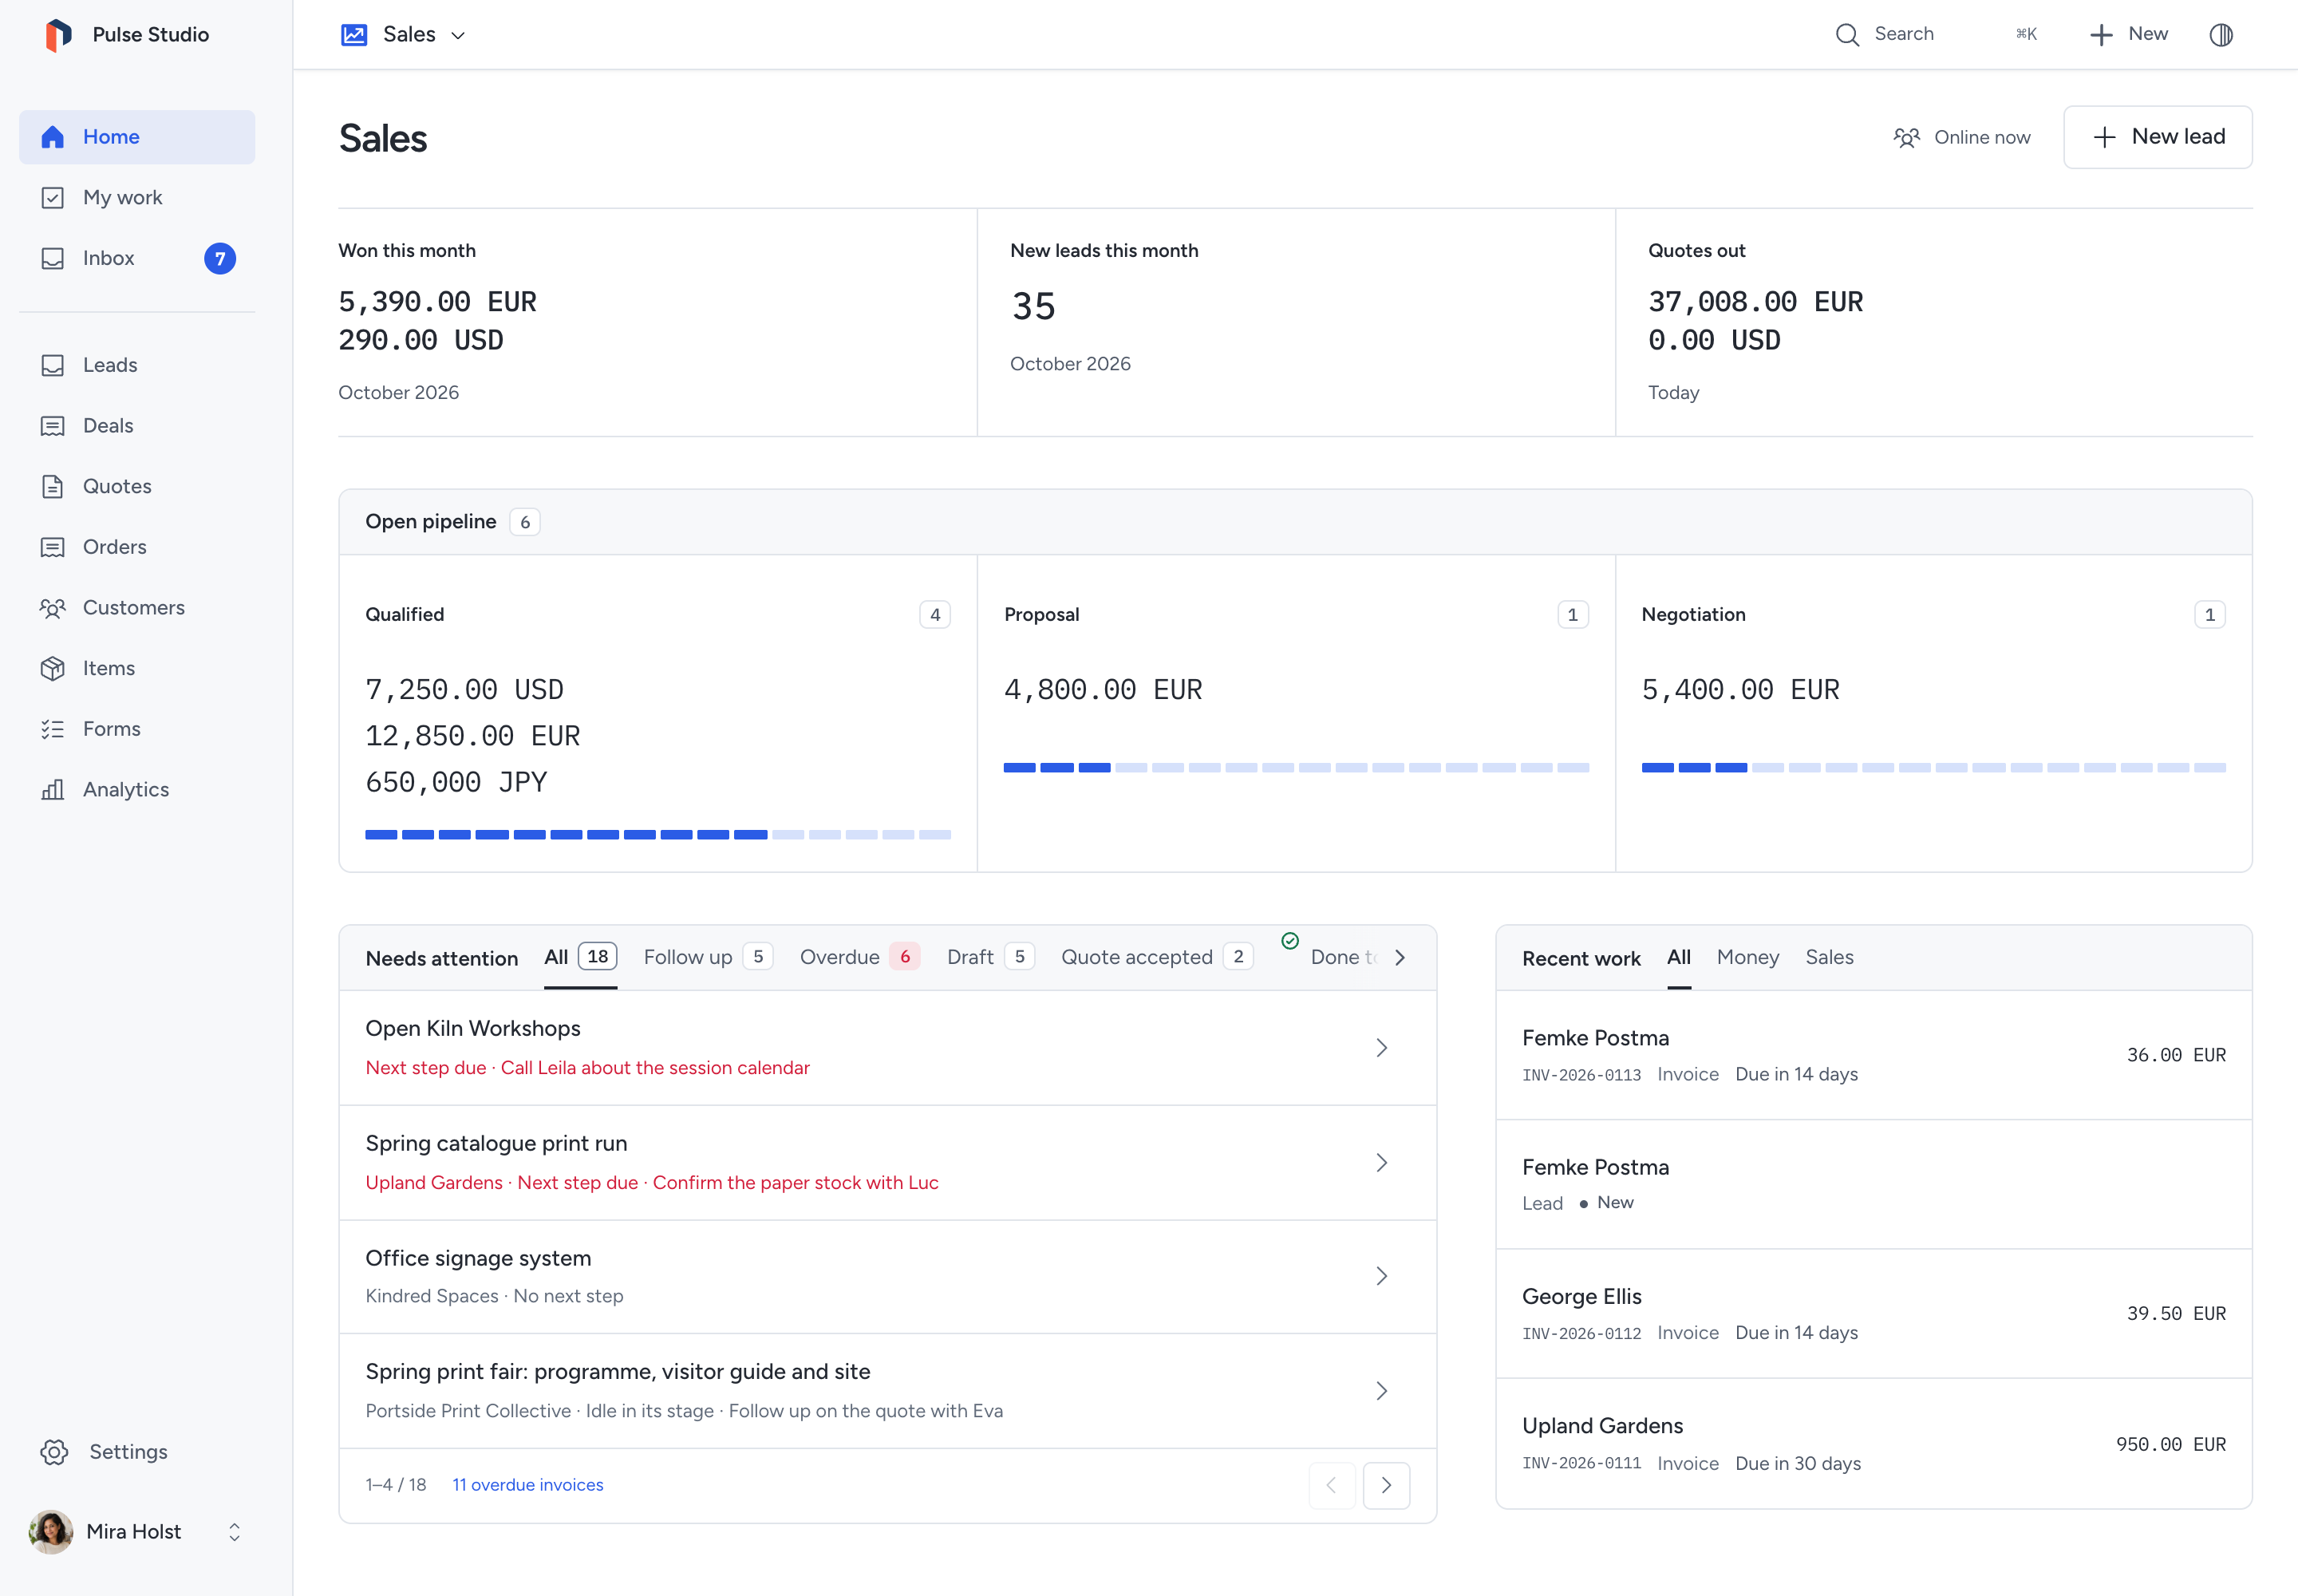Click the search magnifier icon
The width and height of the screenshot is (2298, 1596).
[x=1847, y=35]
